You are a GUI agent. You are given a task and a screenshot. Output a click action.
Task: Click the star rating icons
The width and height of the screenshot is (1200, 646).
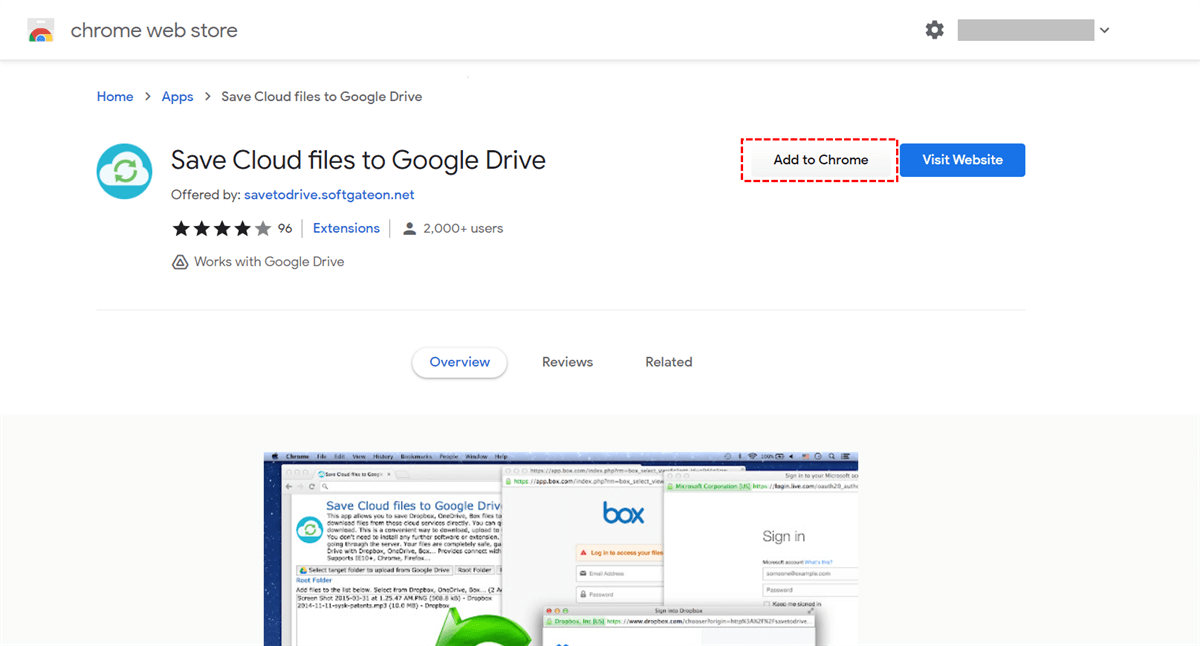(222, 228)
